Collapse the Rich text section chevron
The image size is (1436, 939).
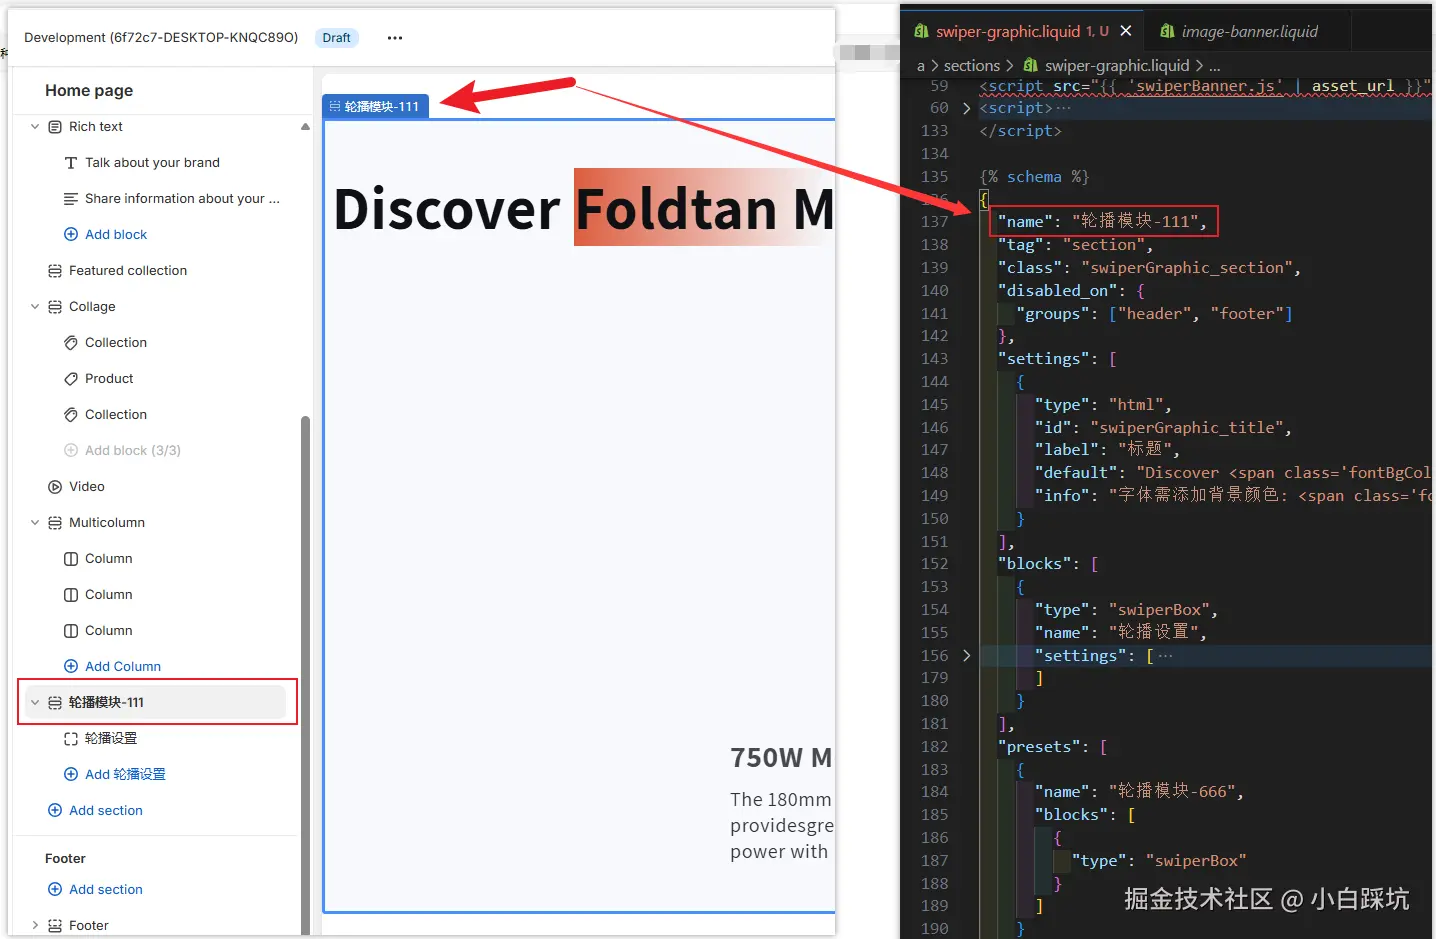point(35,127)
